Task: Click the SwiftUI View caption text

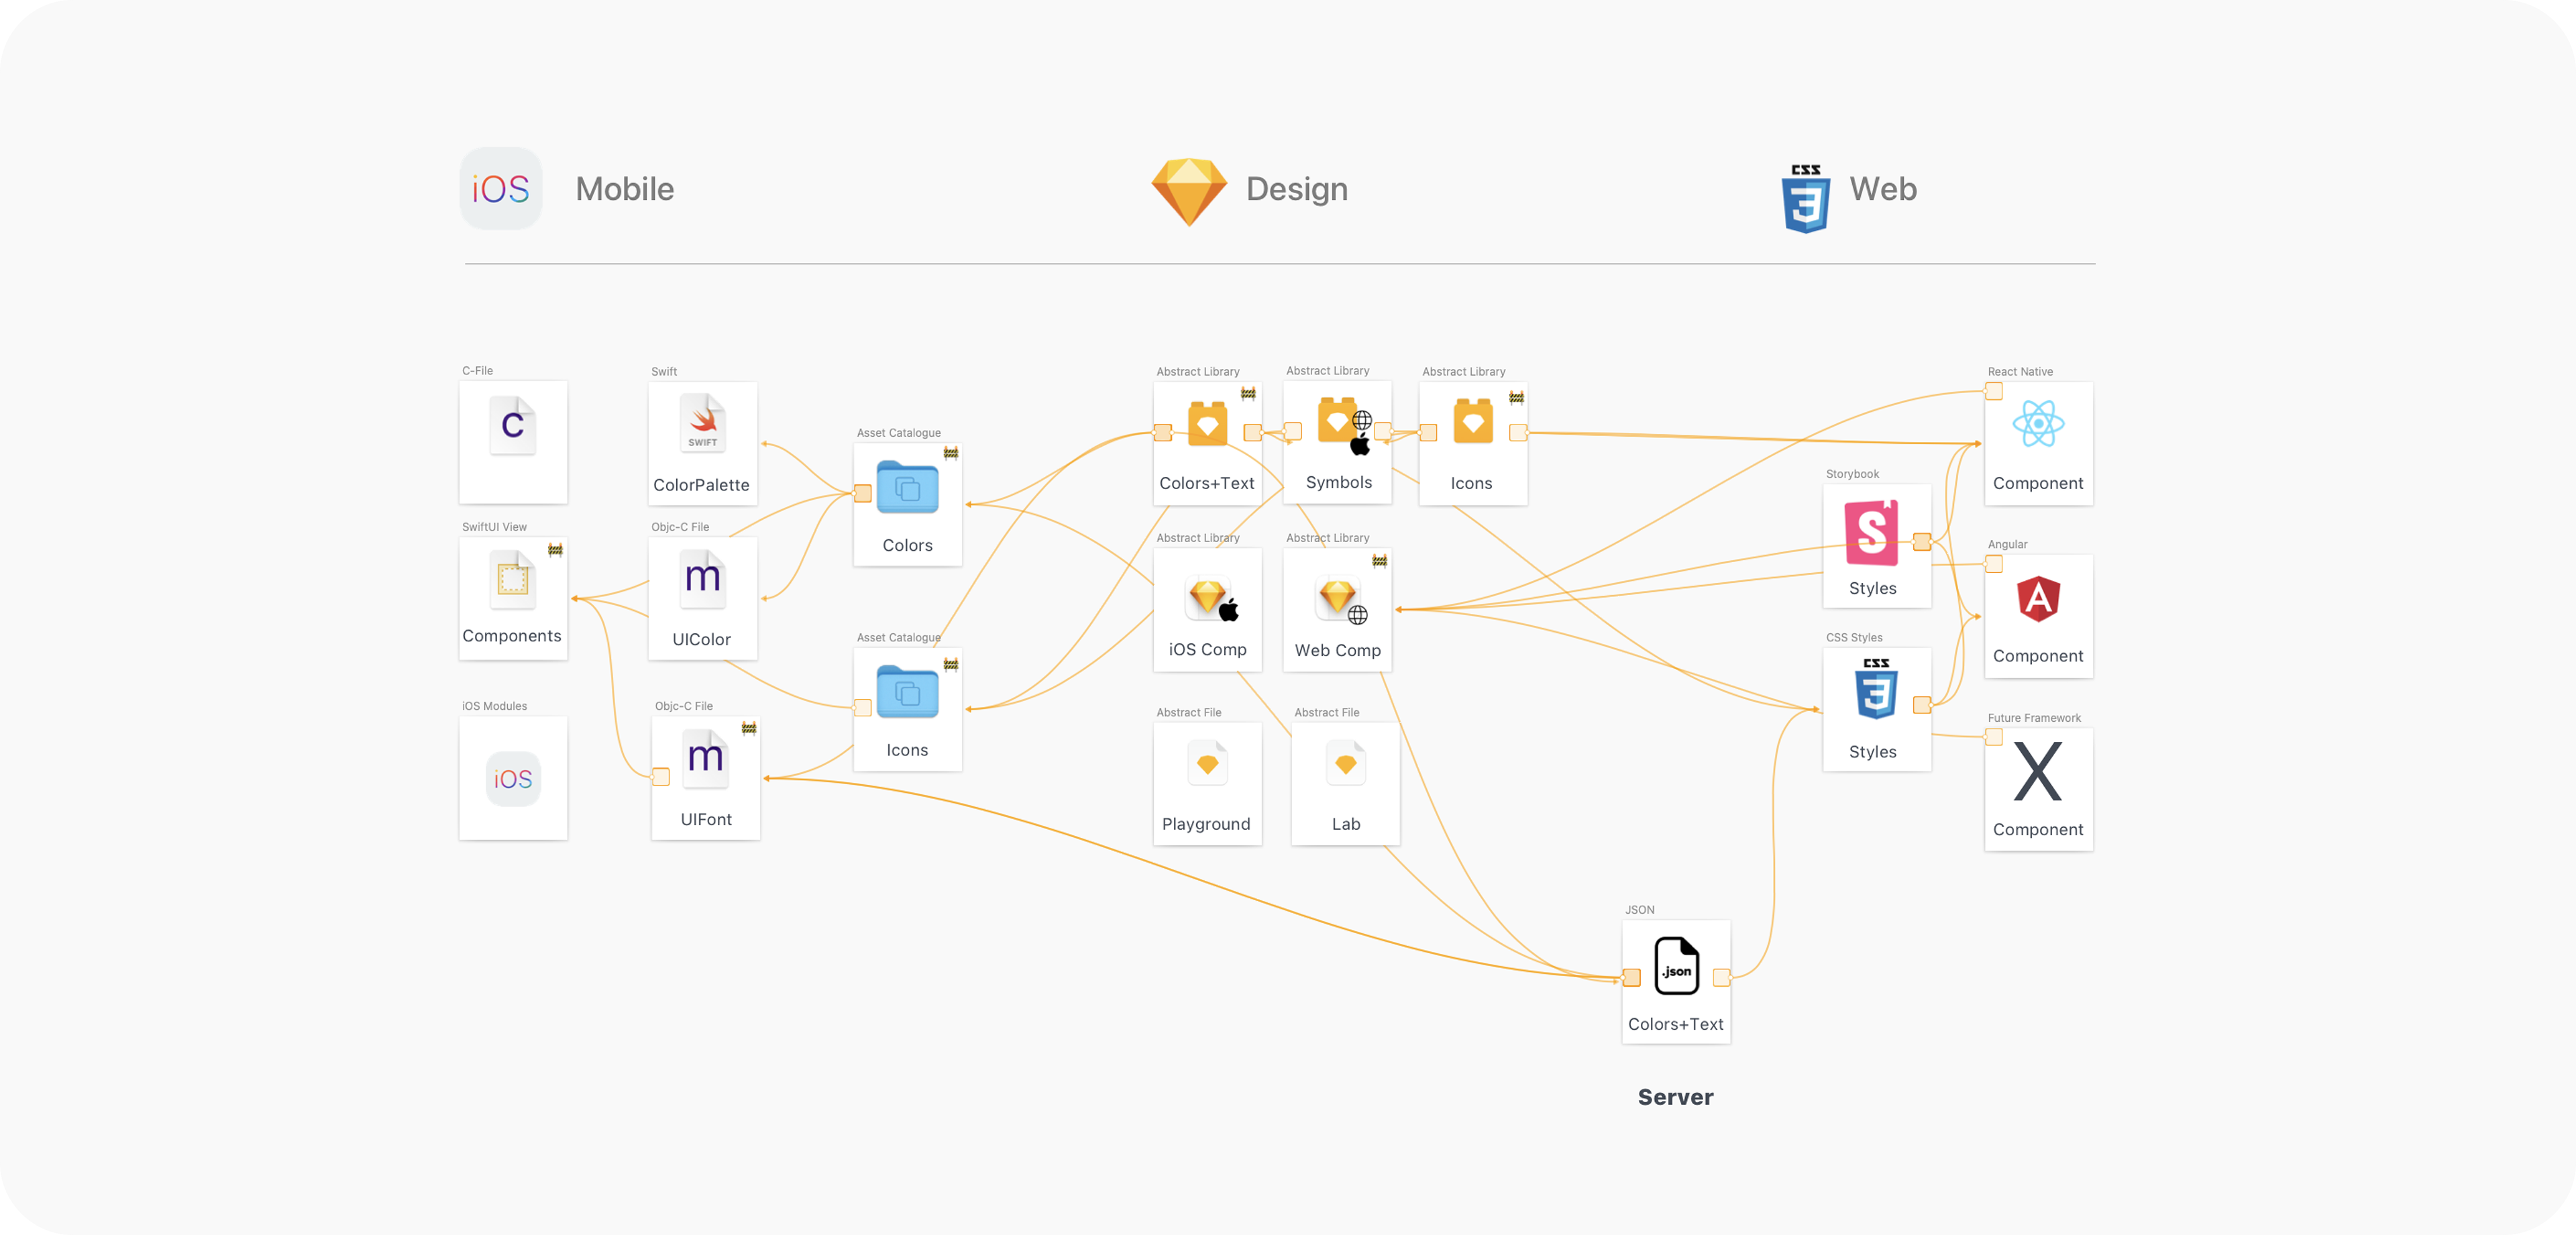Action: pos(494,527)
